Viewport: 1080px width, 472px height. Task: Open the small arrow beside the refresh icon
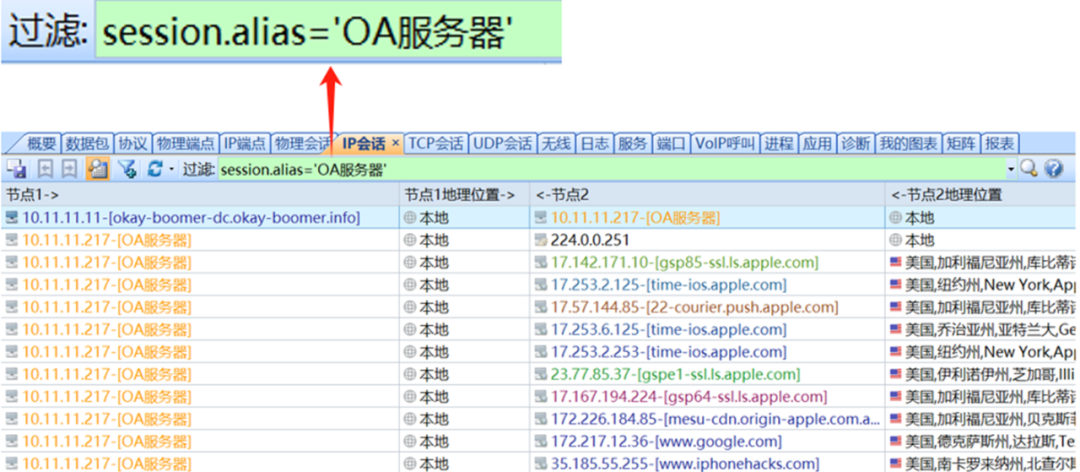click(x=171, y=170)
